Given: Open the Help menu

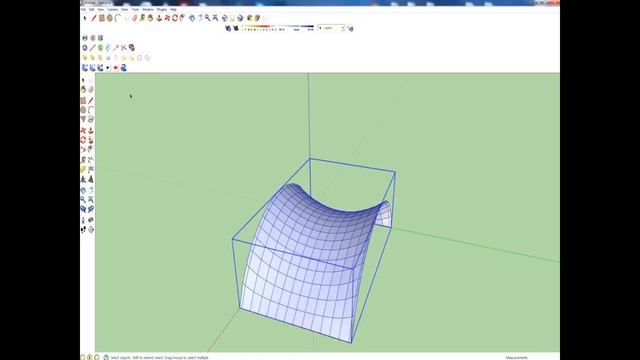Looking at the screenshot, I should (x=173, y=9).
